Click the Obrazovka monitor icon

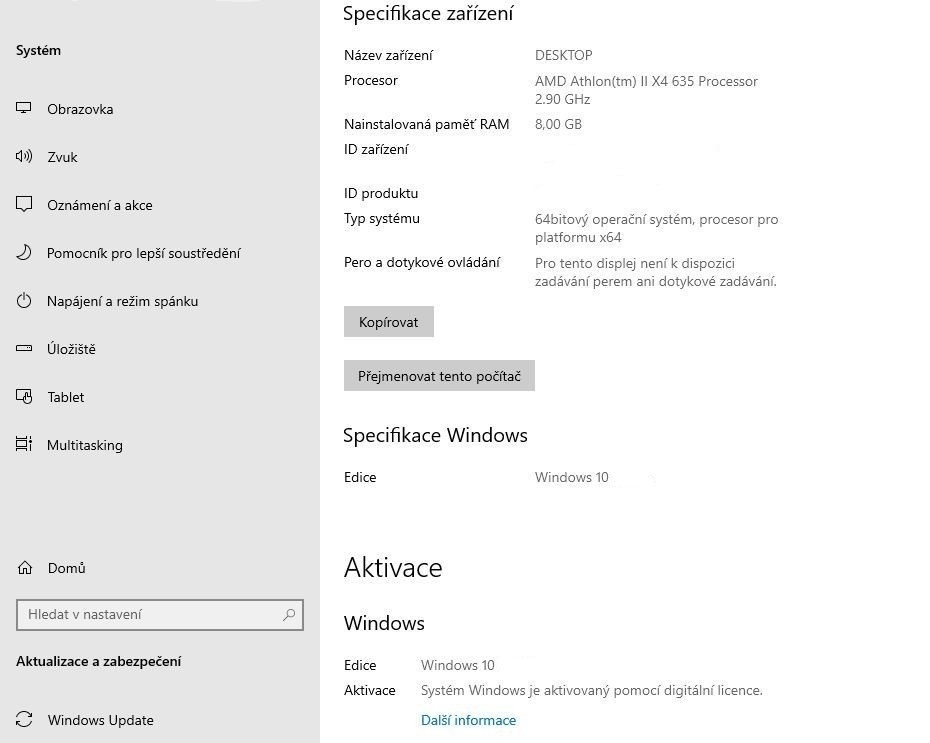24,108
